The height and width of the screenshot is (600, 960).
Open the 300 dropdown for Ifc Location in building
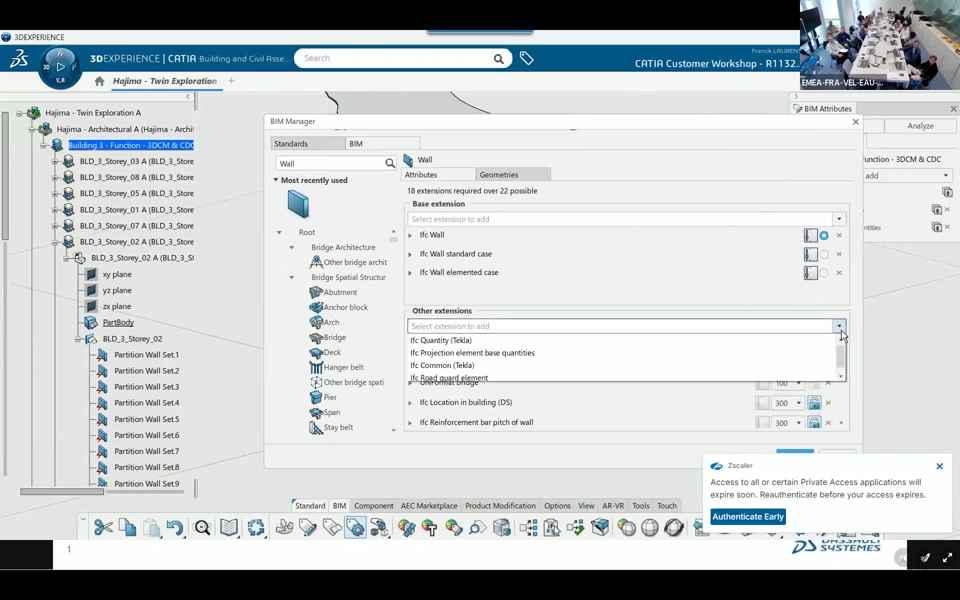pos(798,403)
